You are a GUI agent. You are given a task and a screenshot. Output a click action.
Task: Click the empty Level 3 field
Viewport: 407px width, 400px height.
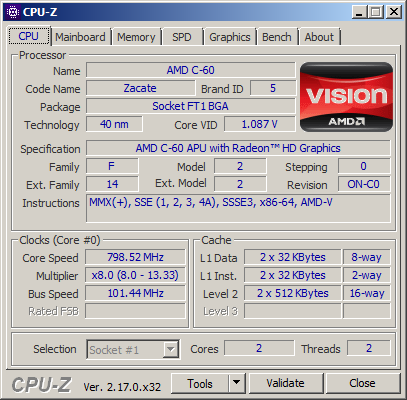pos(293,311)
